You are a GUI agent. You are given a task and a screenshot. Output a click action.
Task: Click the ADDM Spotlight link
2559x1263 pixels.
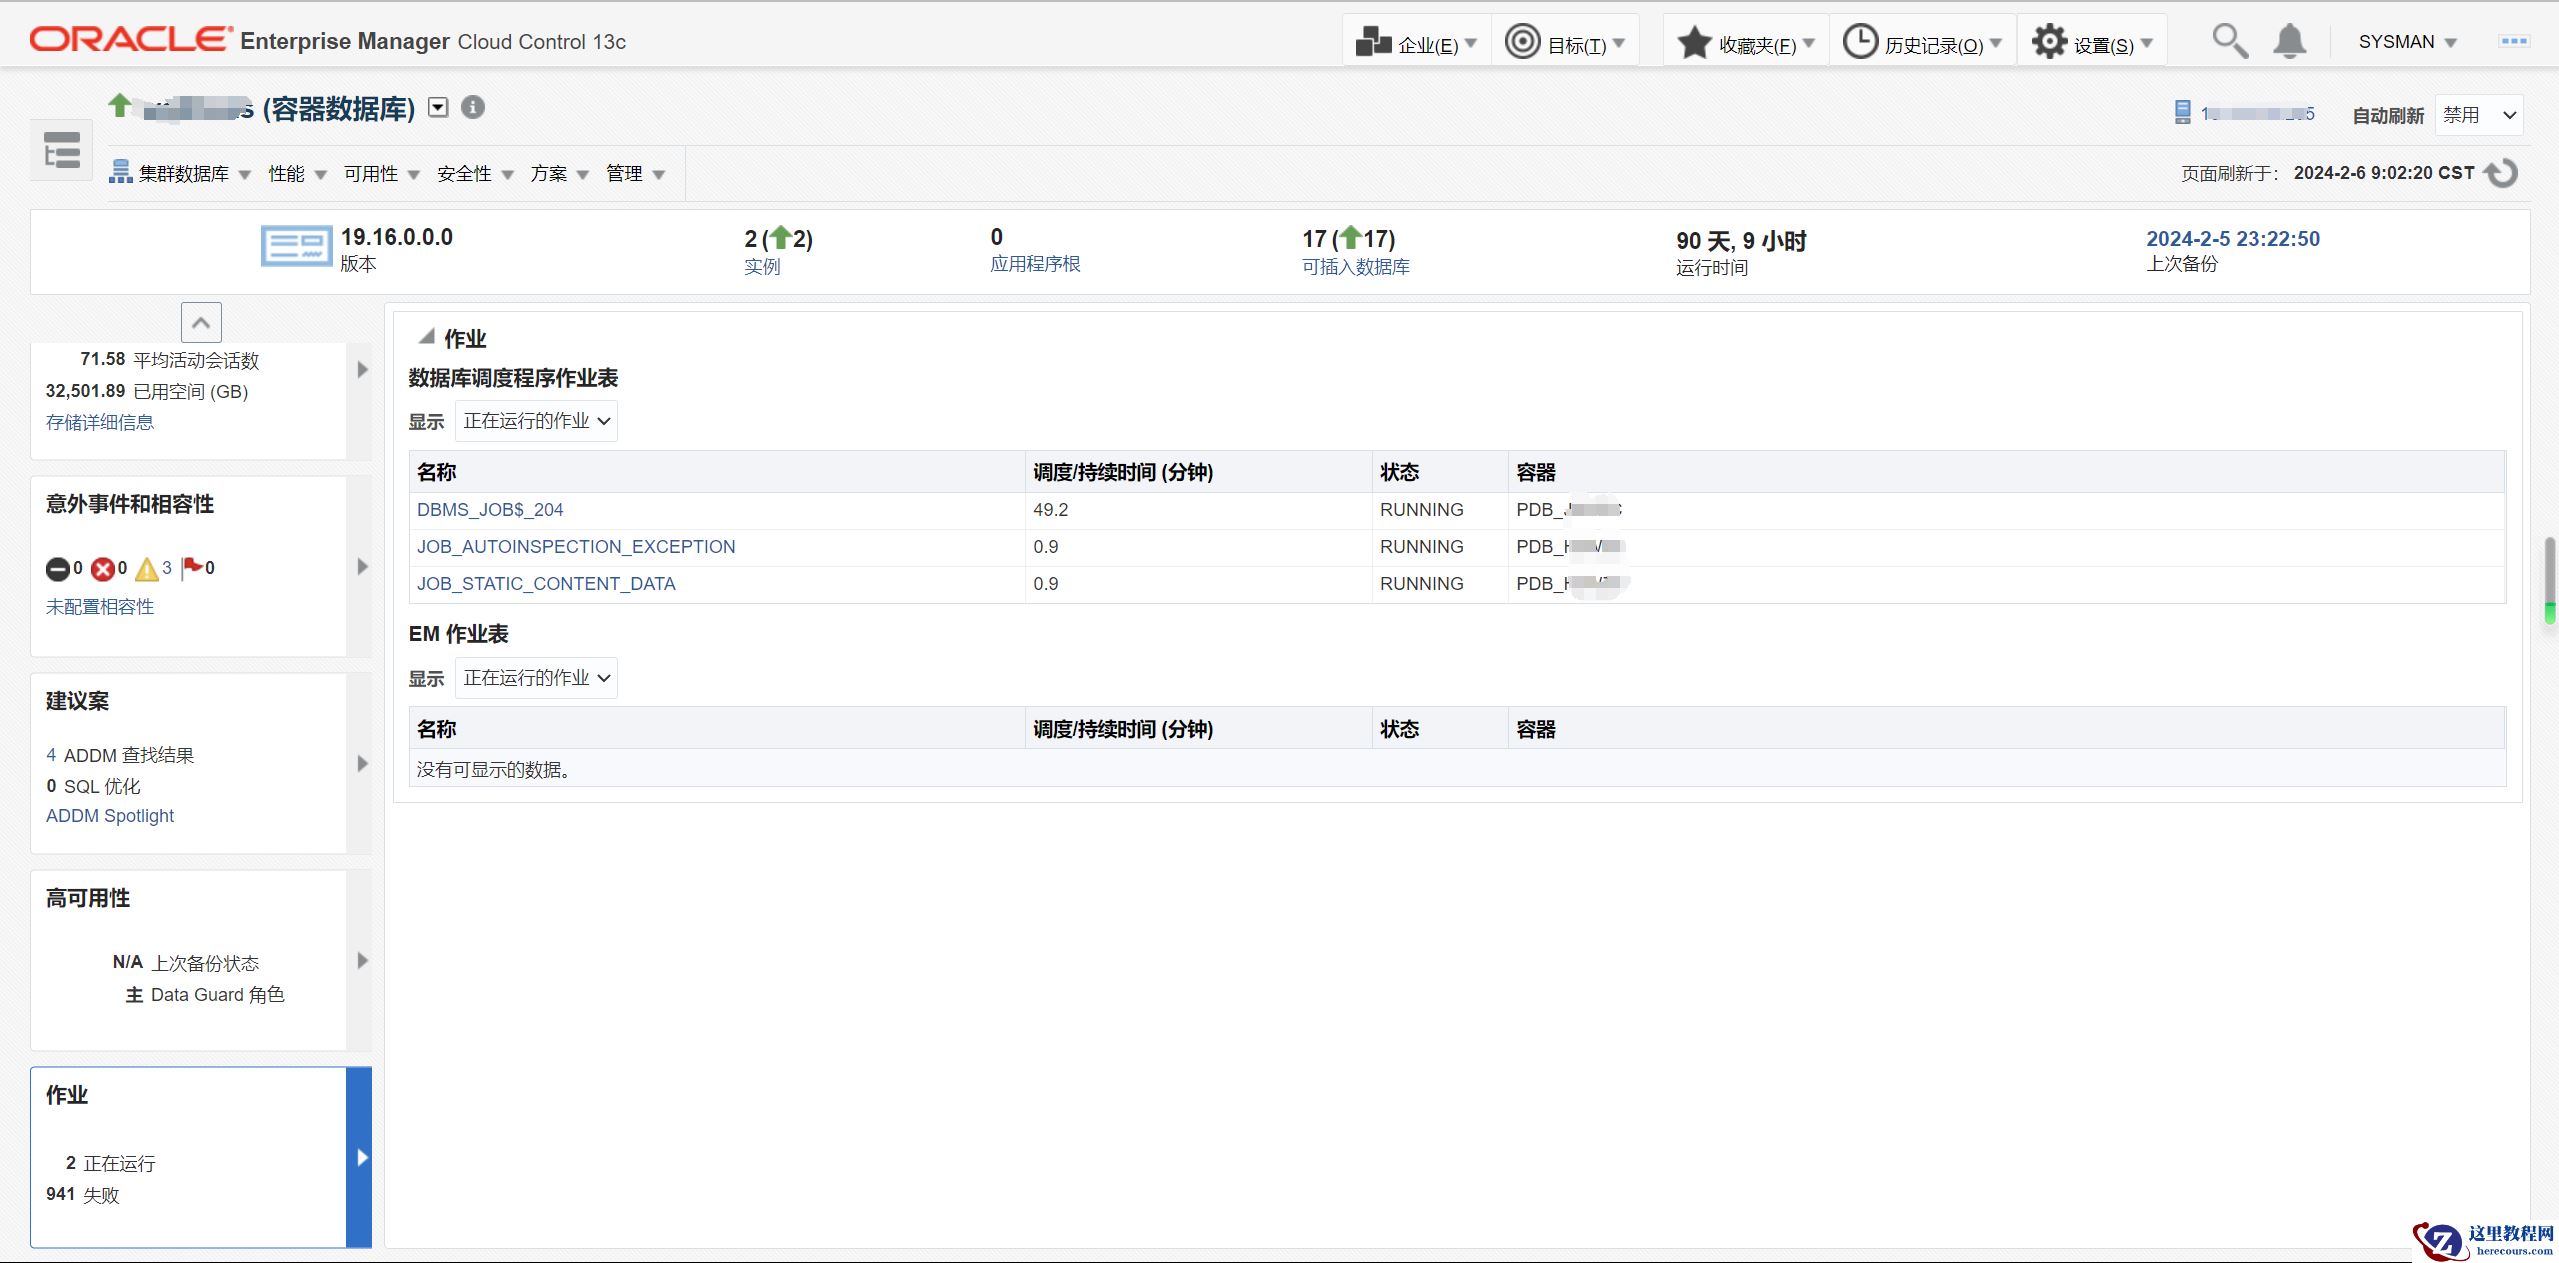[110, 816]
